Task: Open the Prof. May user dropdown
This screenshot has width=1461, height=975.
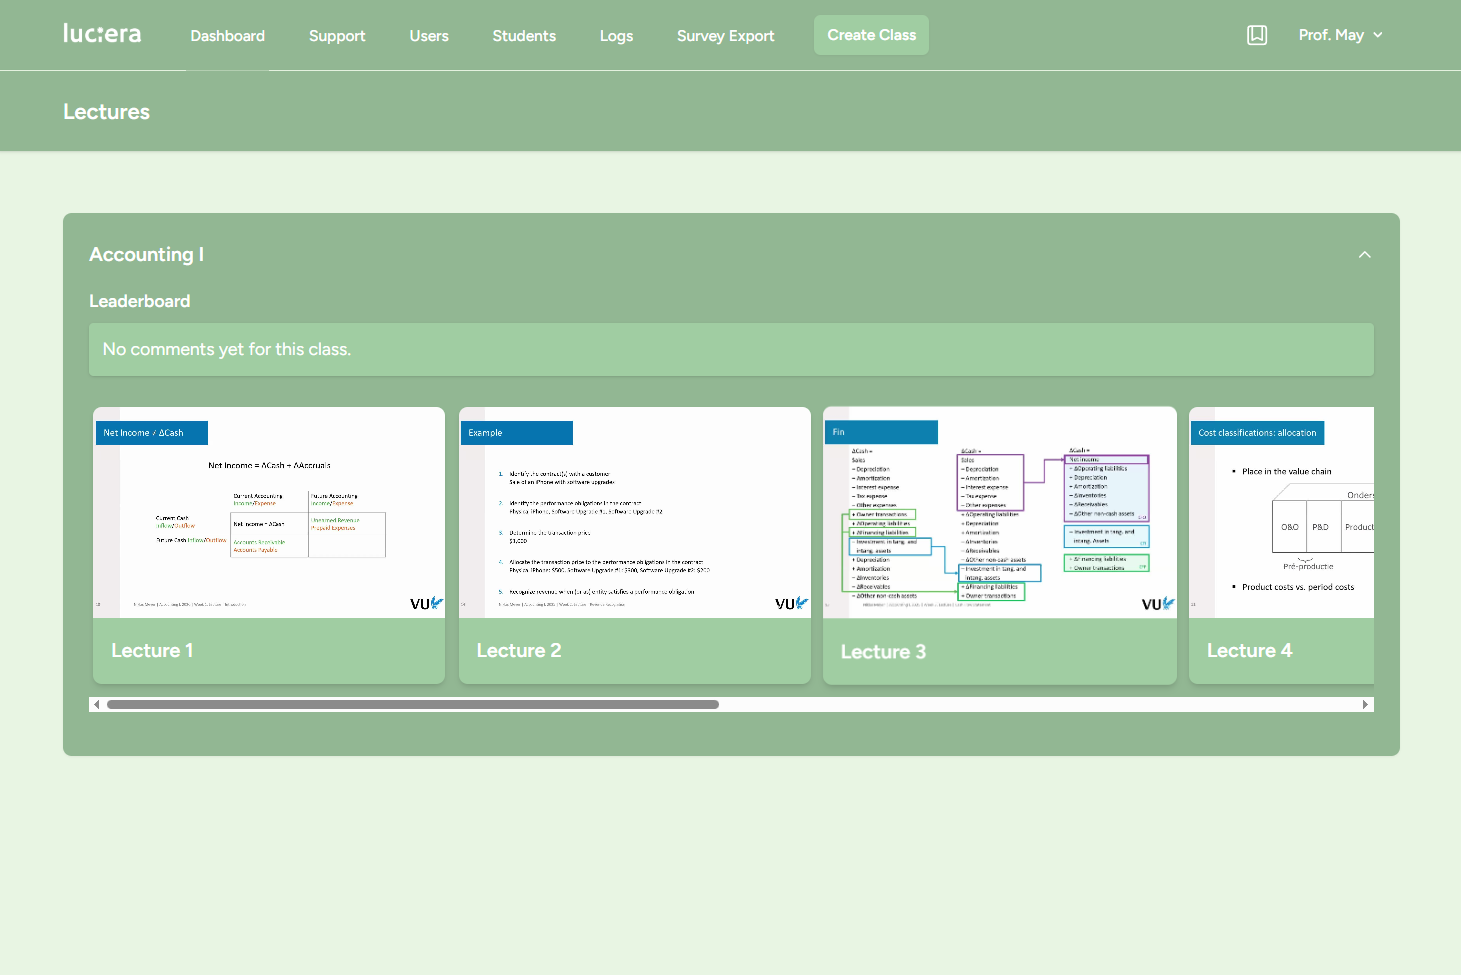Action: (1341, 35)
